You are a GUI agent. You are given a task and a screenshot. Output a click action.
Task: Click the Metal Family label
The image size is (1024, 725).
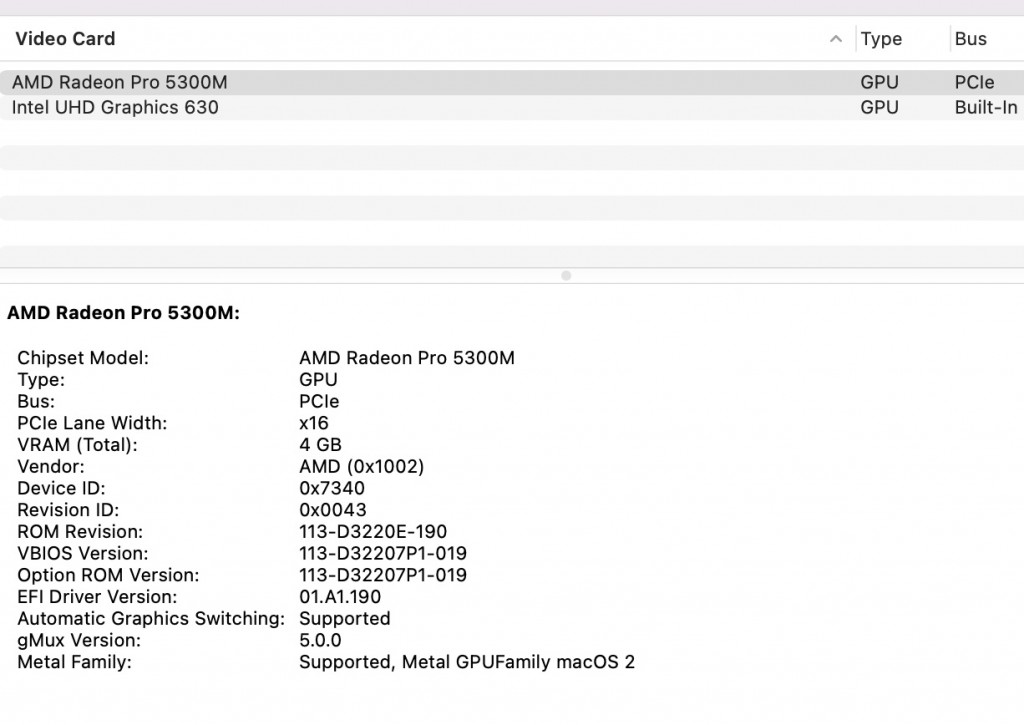pyautogui.click(x=74, y=662)
